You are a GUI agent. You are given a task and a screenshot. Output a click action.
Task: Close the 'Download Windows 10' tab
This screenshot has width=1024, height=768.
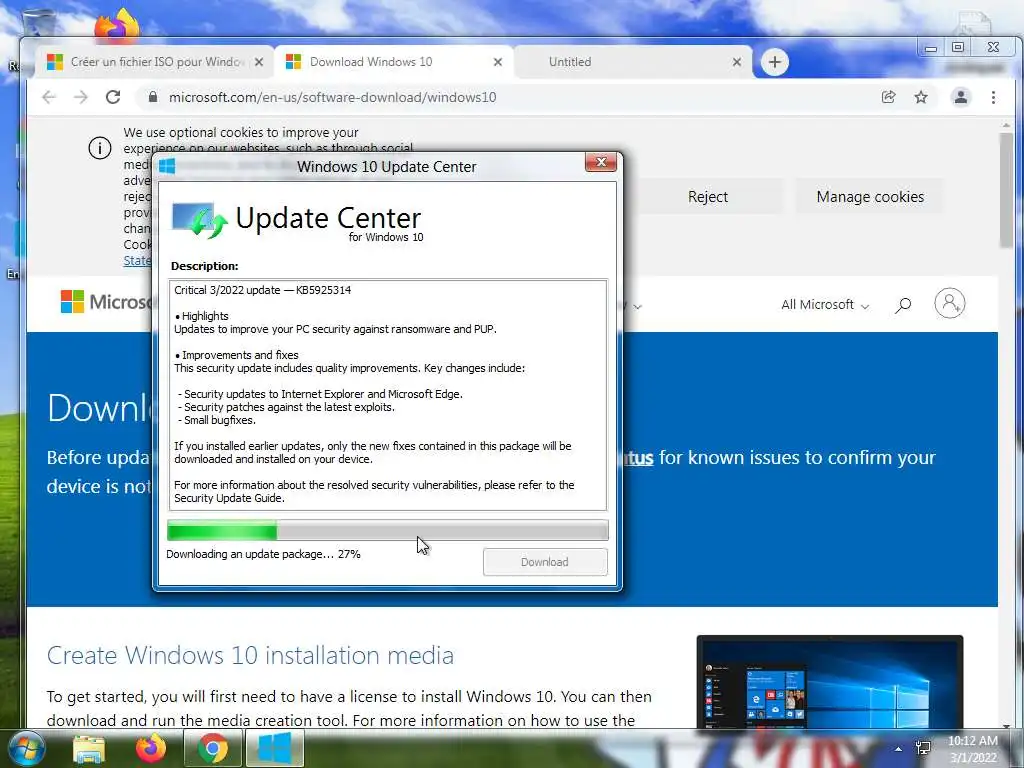tap(498, 62)
